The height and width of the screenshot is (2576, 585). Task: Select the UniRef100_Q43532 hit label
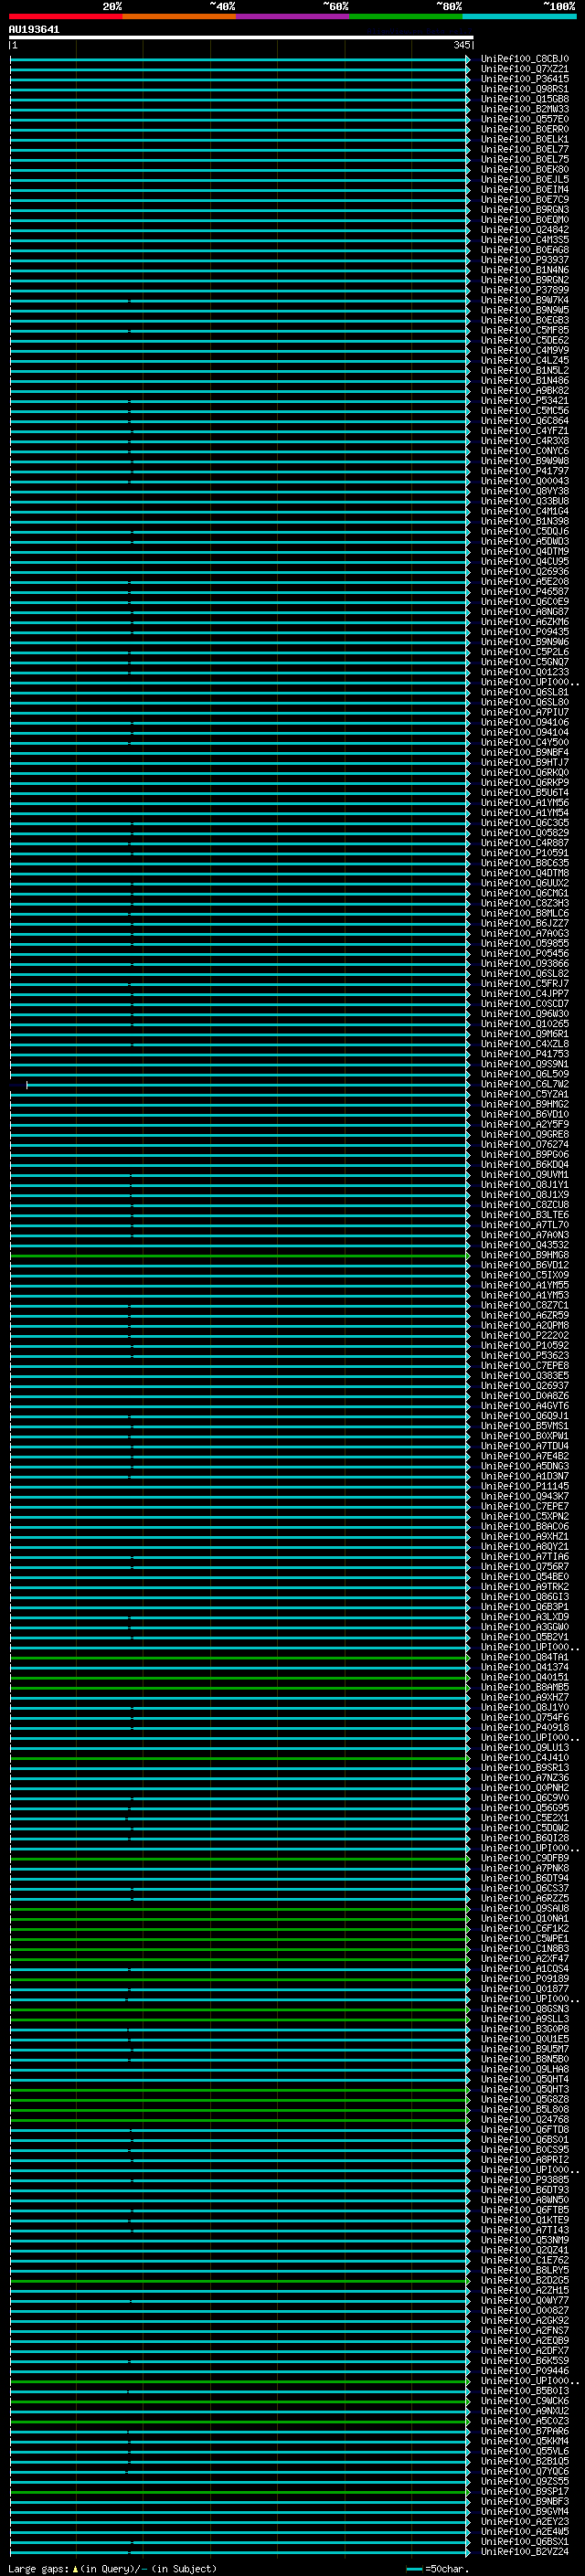(524, 1245)
